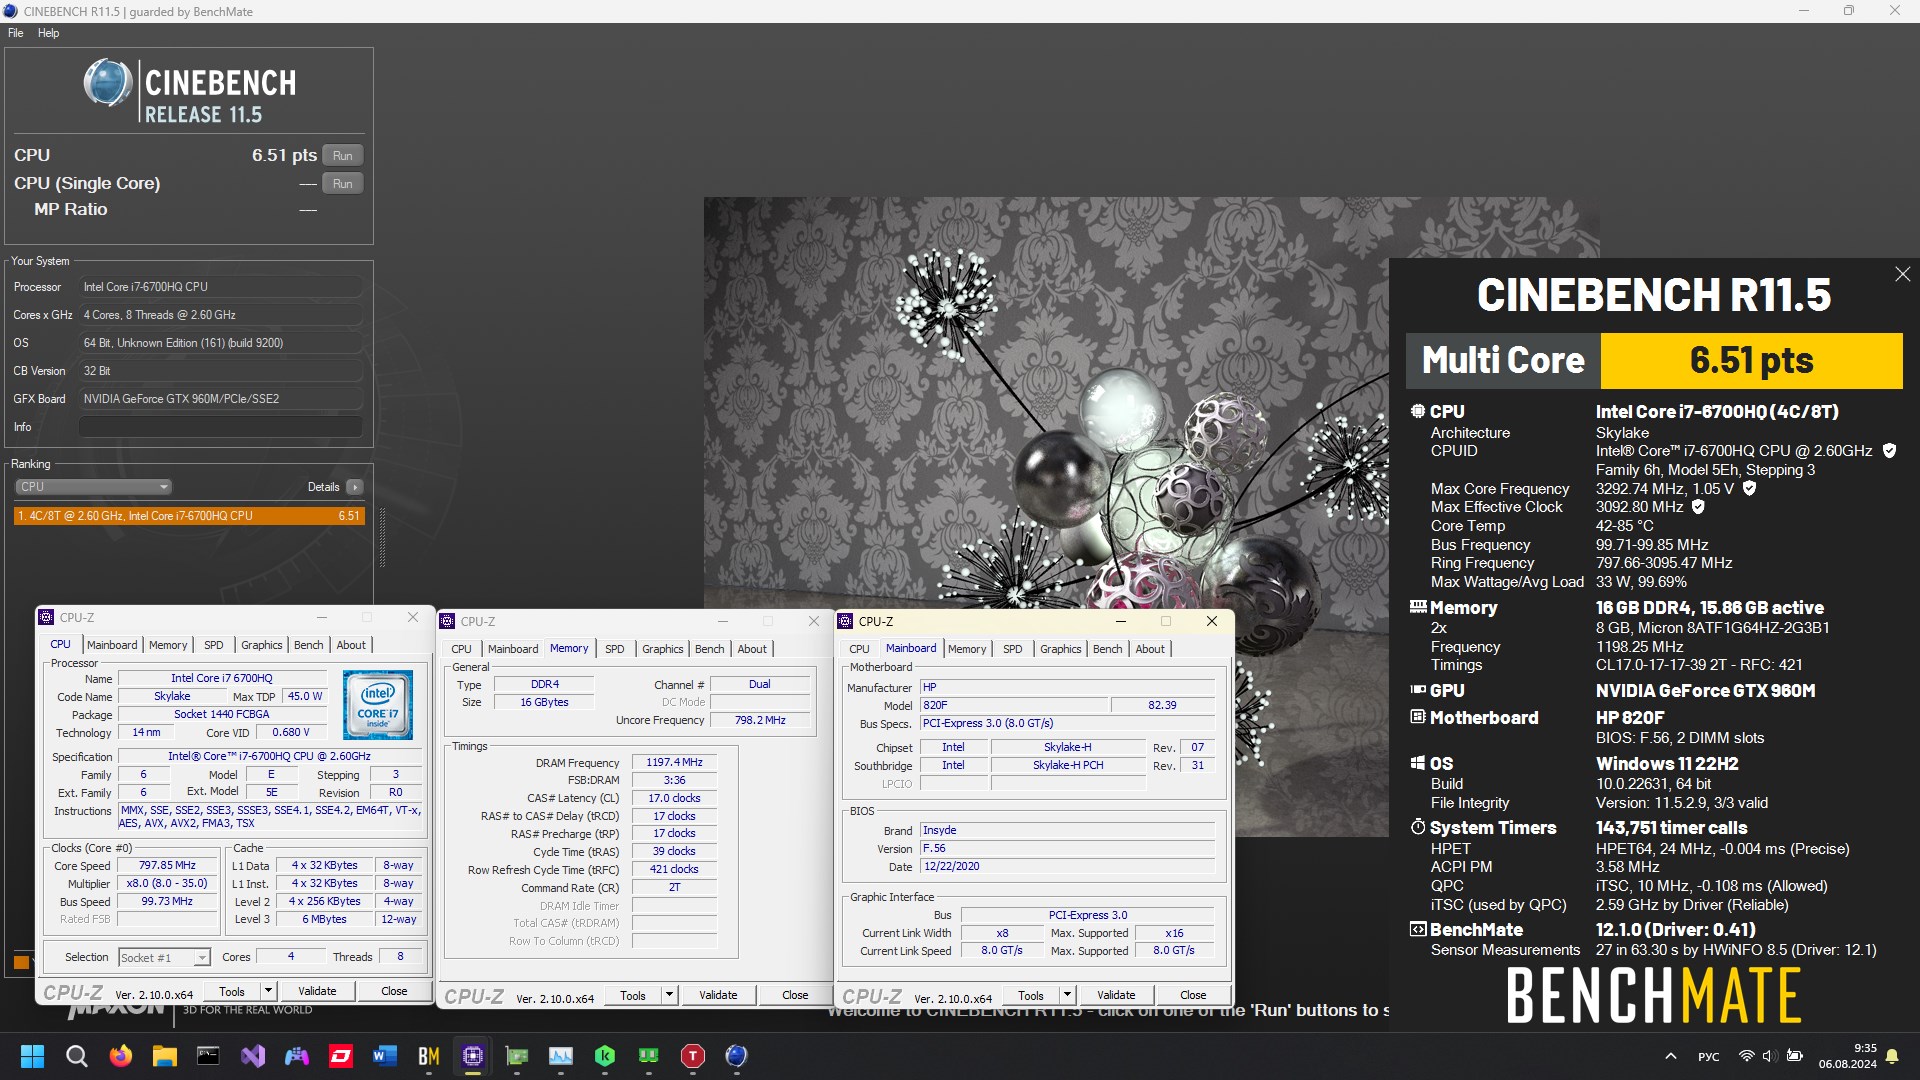The height and width of the screenshot is (1080, 1920).
Task: Open taskbar Search
Action: coord(76,1056)
